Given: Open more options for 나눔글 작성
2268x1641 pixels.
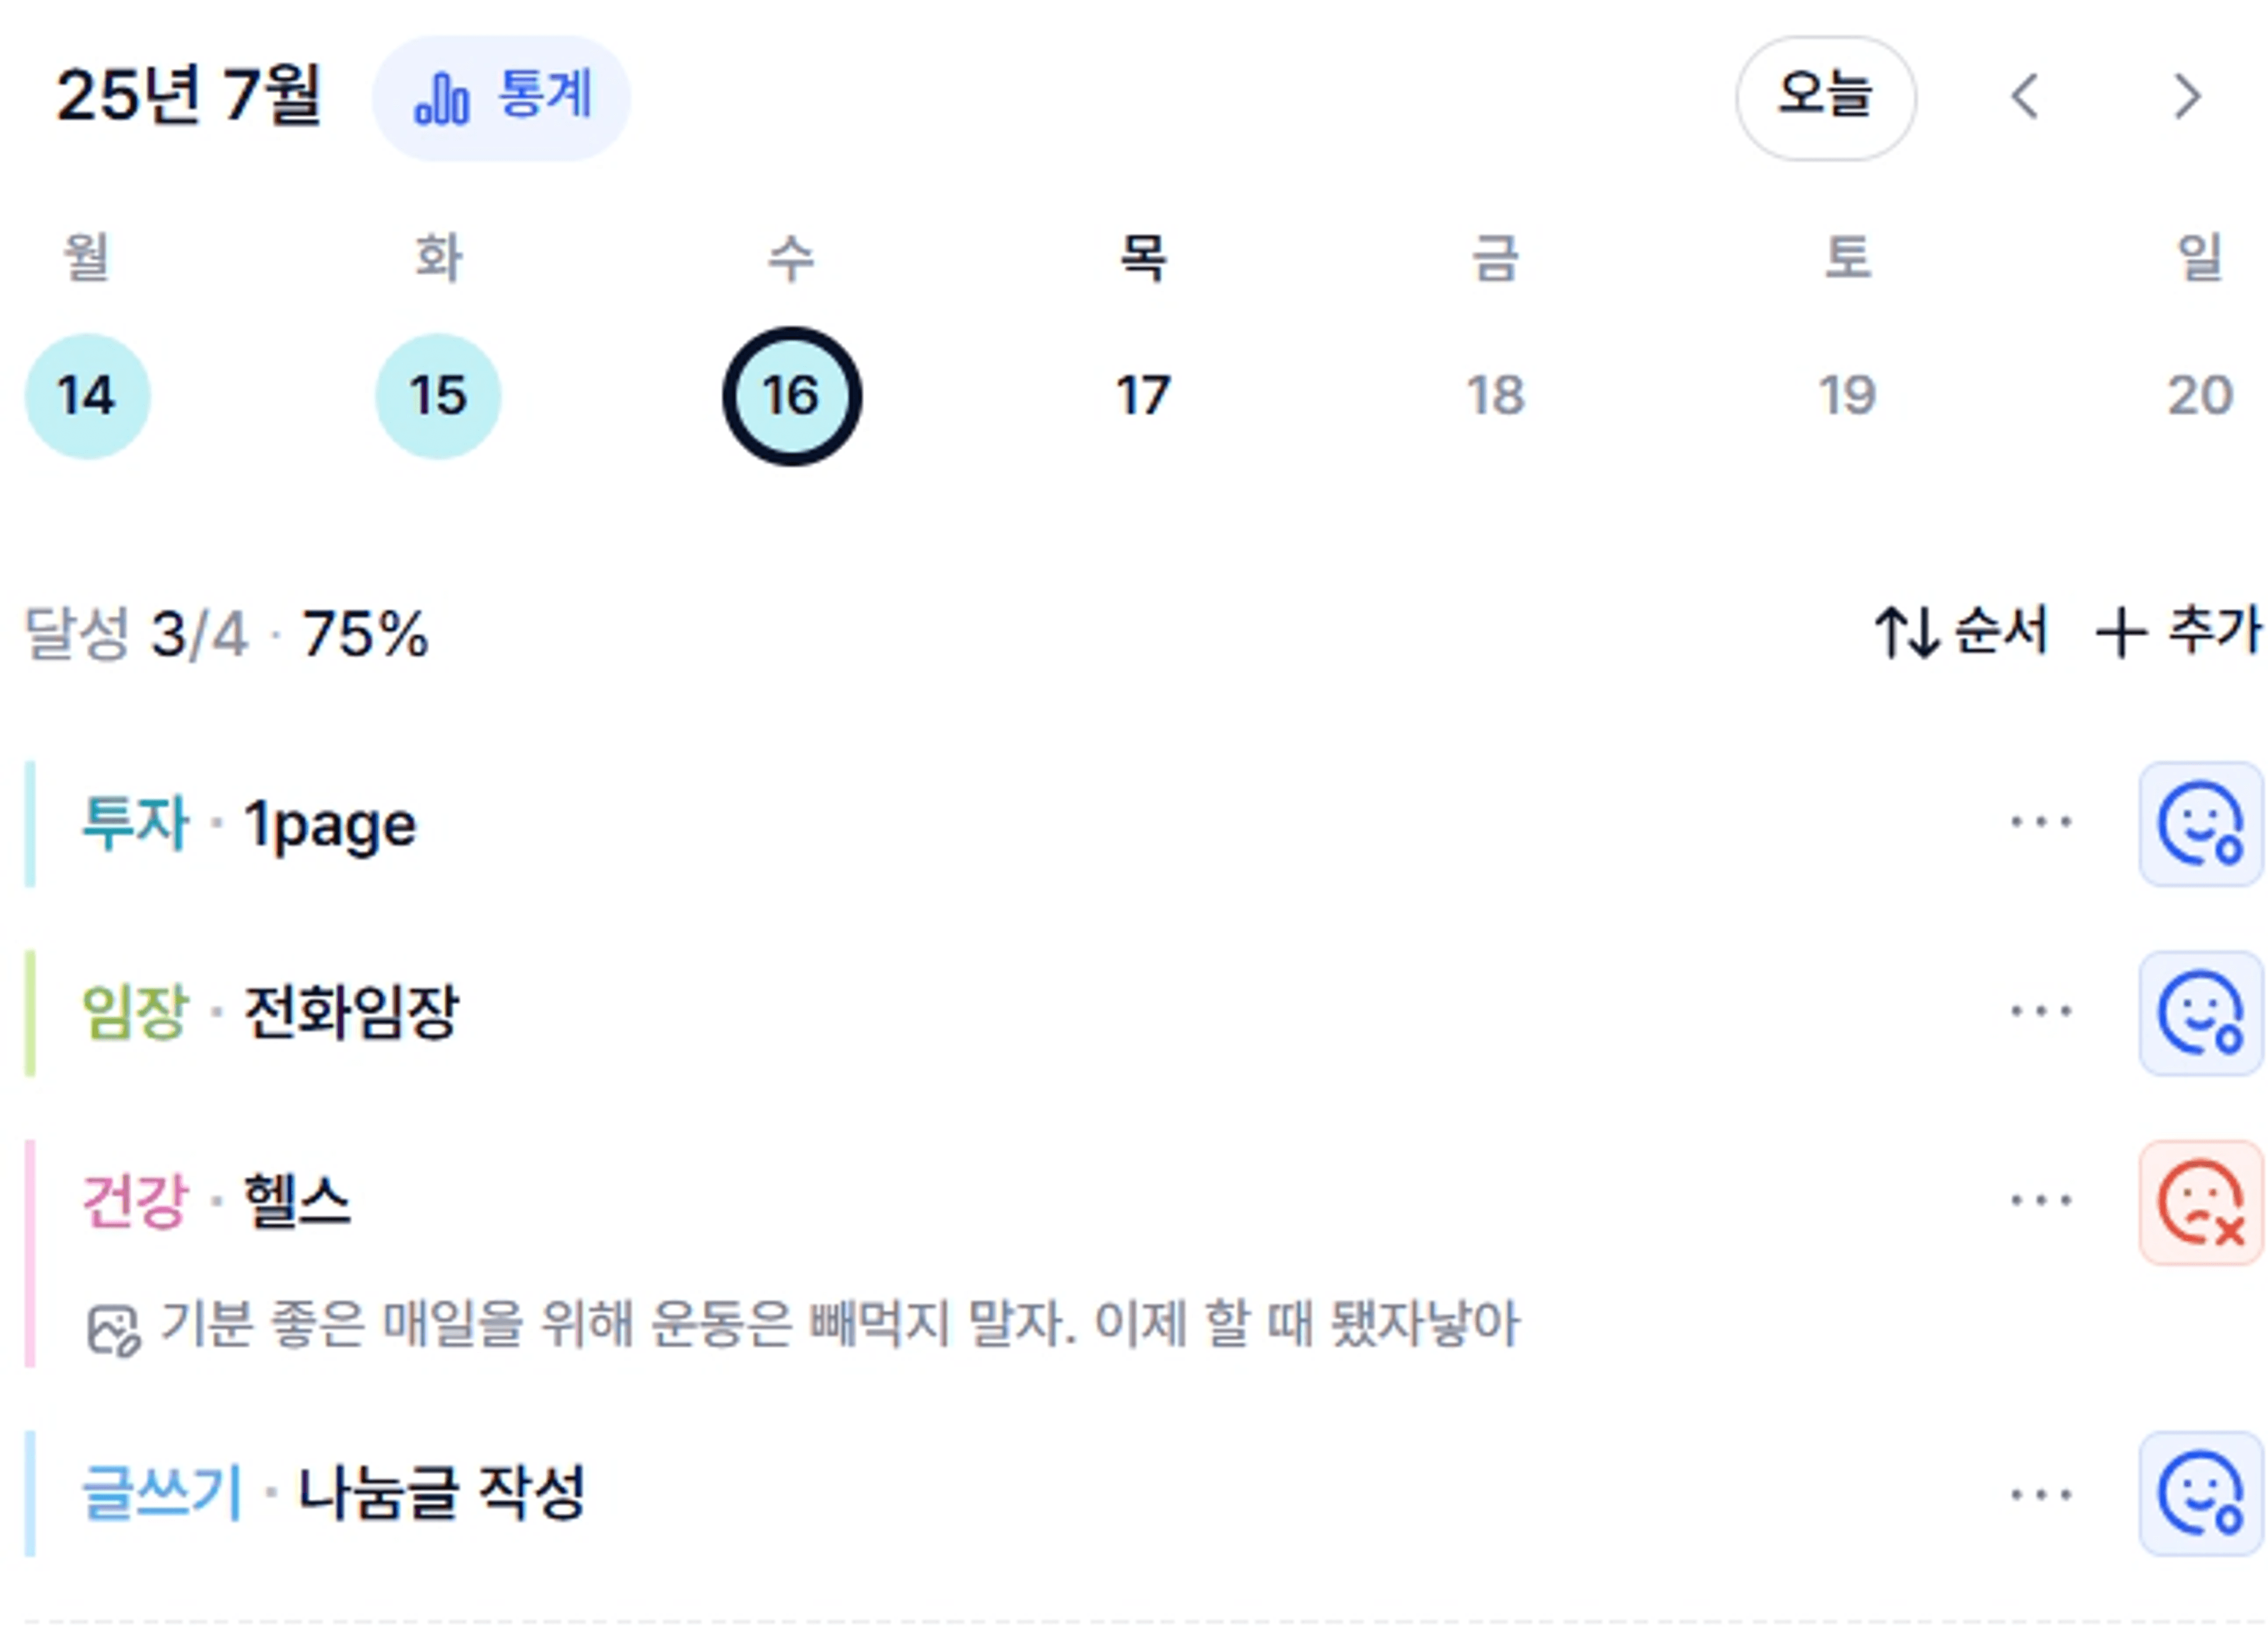Looking at the screenshot, I should click(2041, 1495).
